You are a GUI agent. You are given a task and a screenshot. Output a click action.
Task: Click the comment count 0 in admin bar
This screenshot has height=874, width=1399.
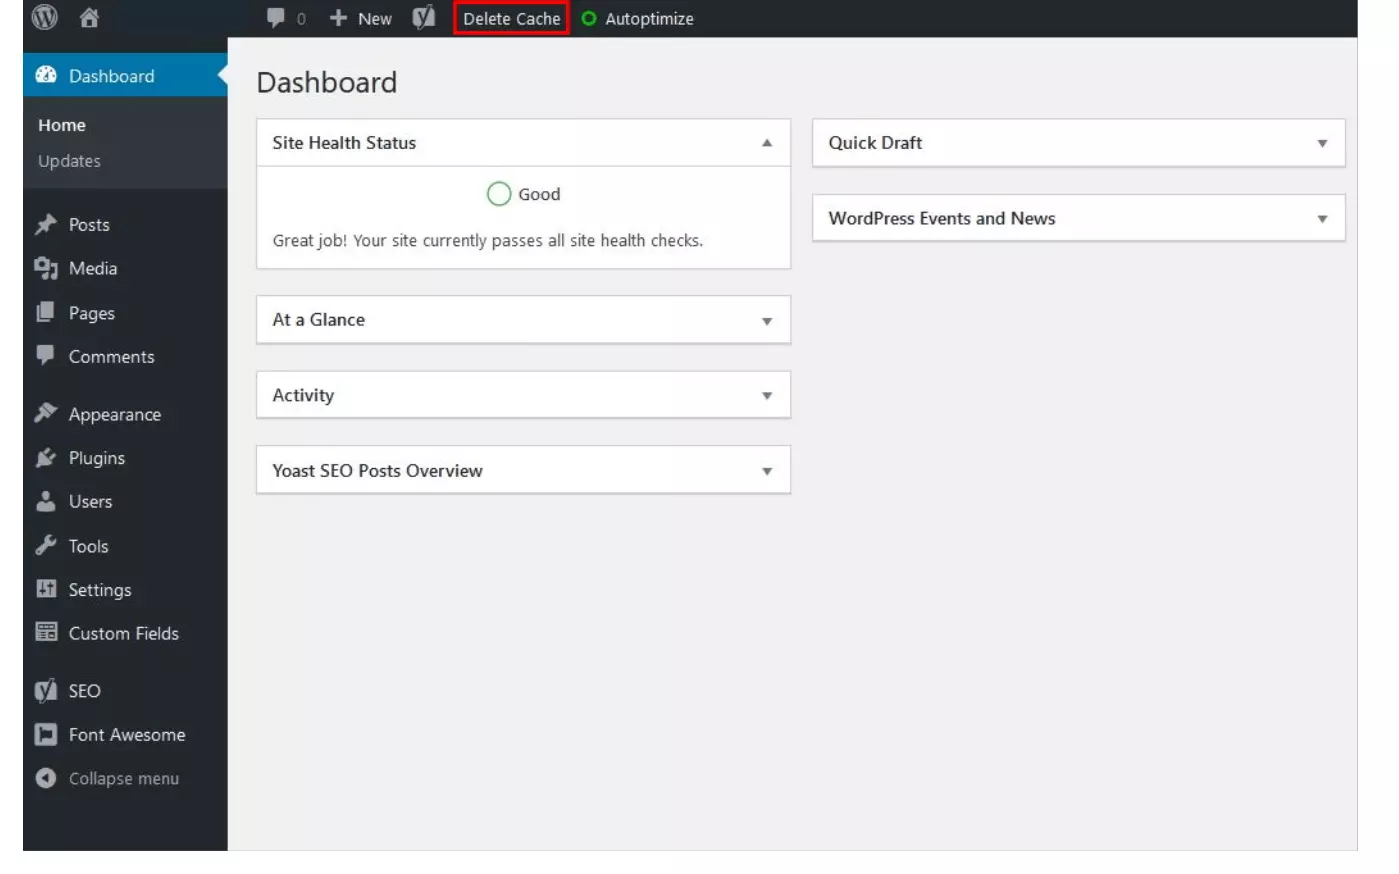pyautogui.click(x=301, y=19)
